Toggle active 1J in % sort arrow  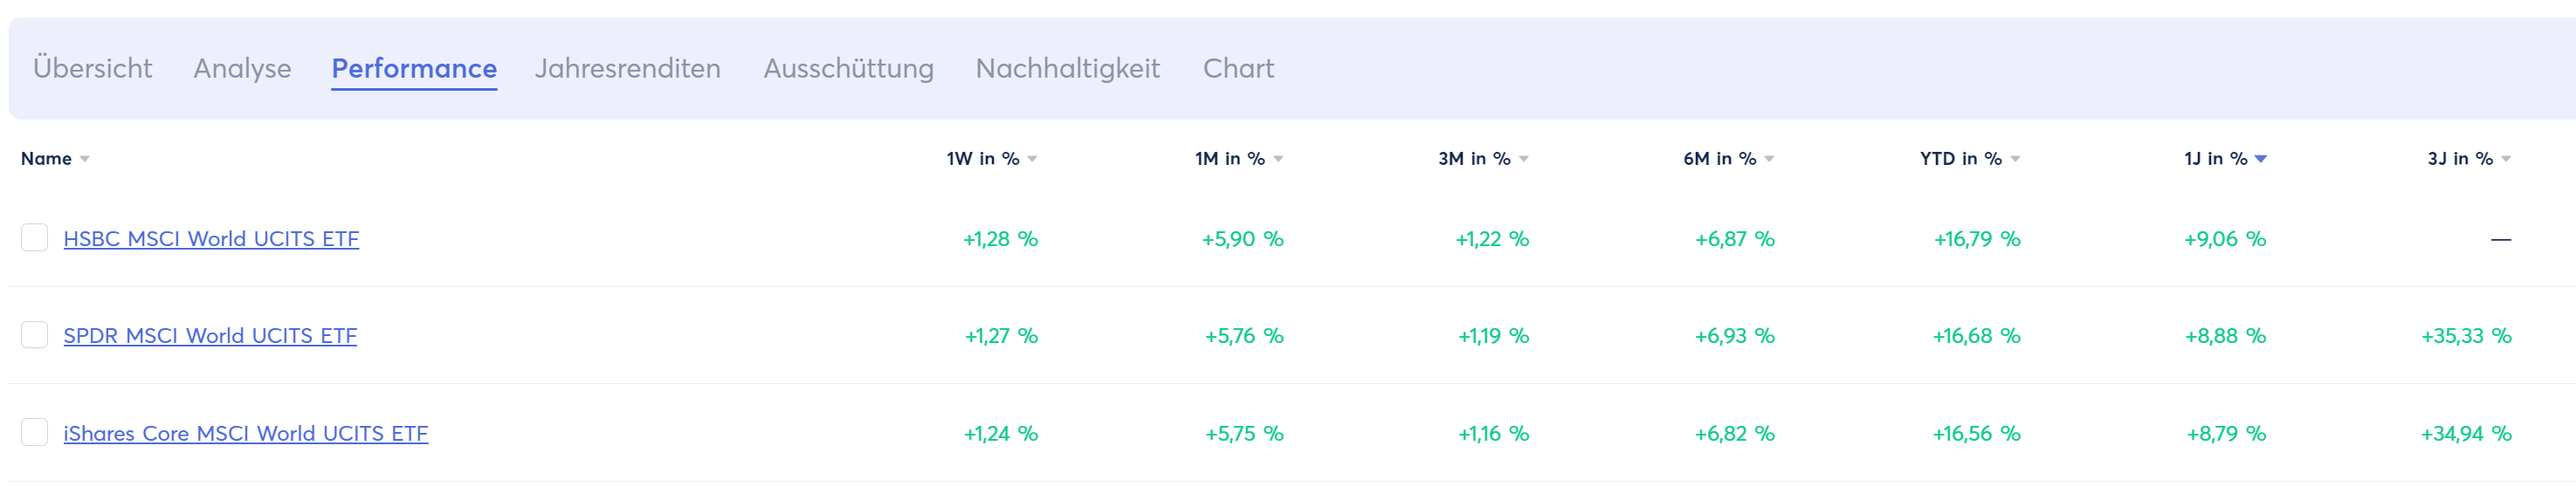[x=2261, y=159]
